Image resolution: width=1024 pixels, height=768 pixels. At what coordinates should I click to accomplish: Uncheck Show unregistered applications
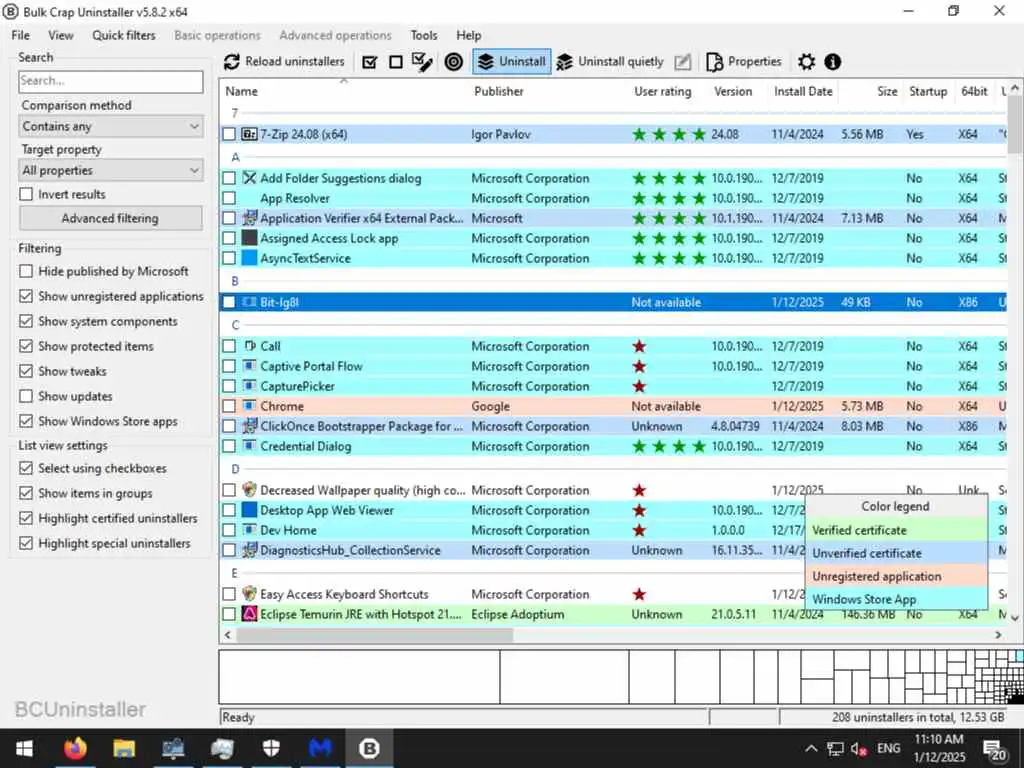click(x=26, y=296)
